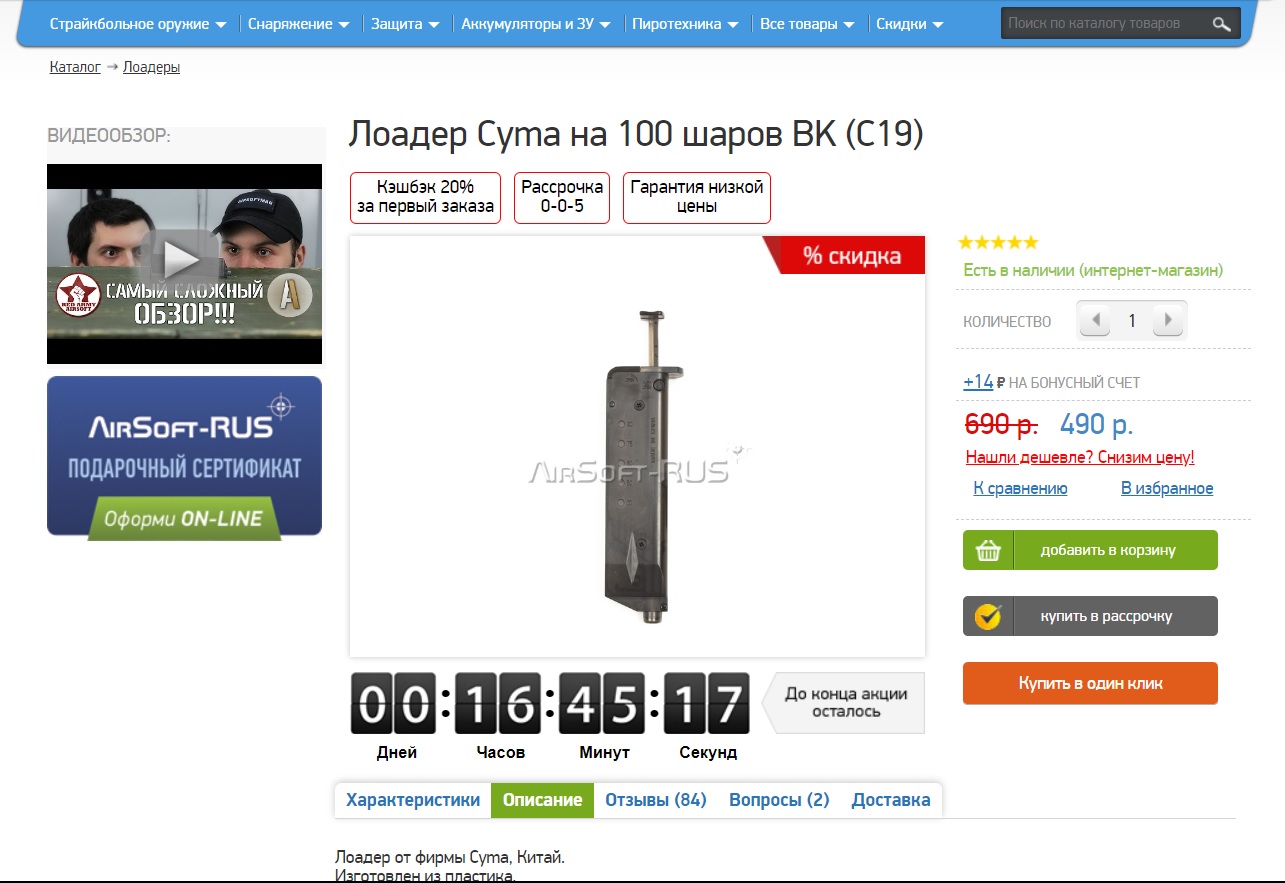Open the AirSoft-RUS gift certificate banner
1285x883 pixels.
(184, 458)
